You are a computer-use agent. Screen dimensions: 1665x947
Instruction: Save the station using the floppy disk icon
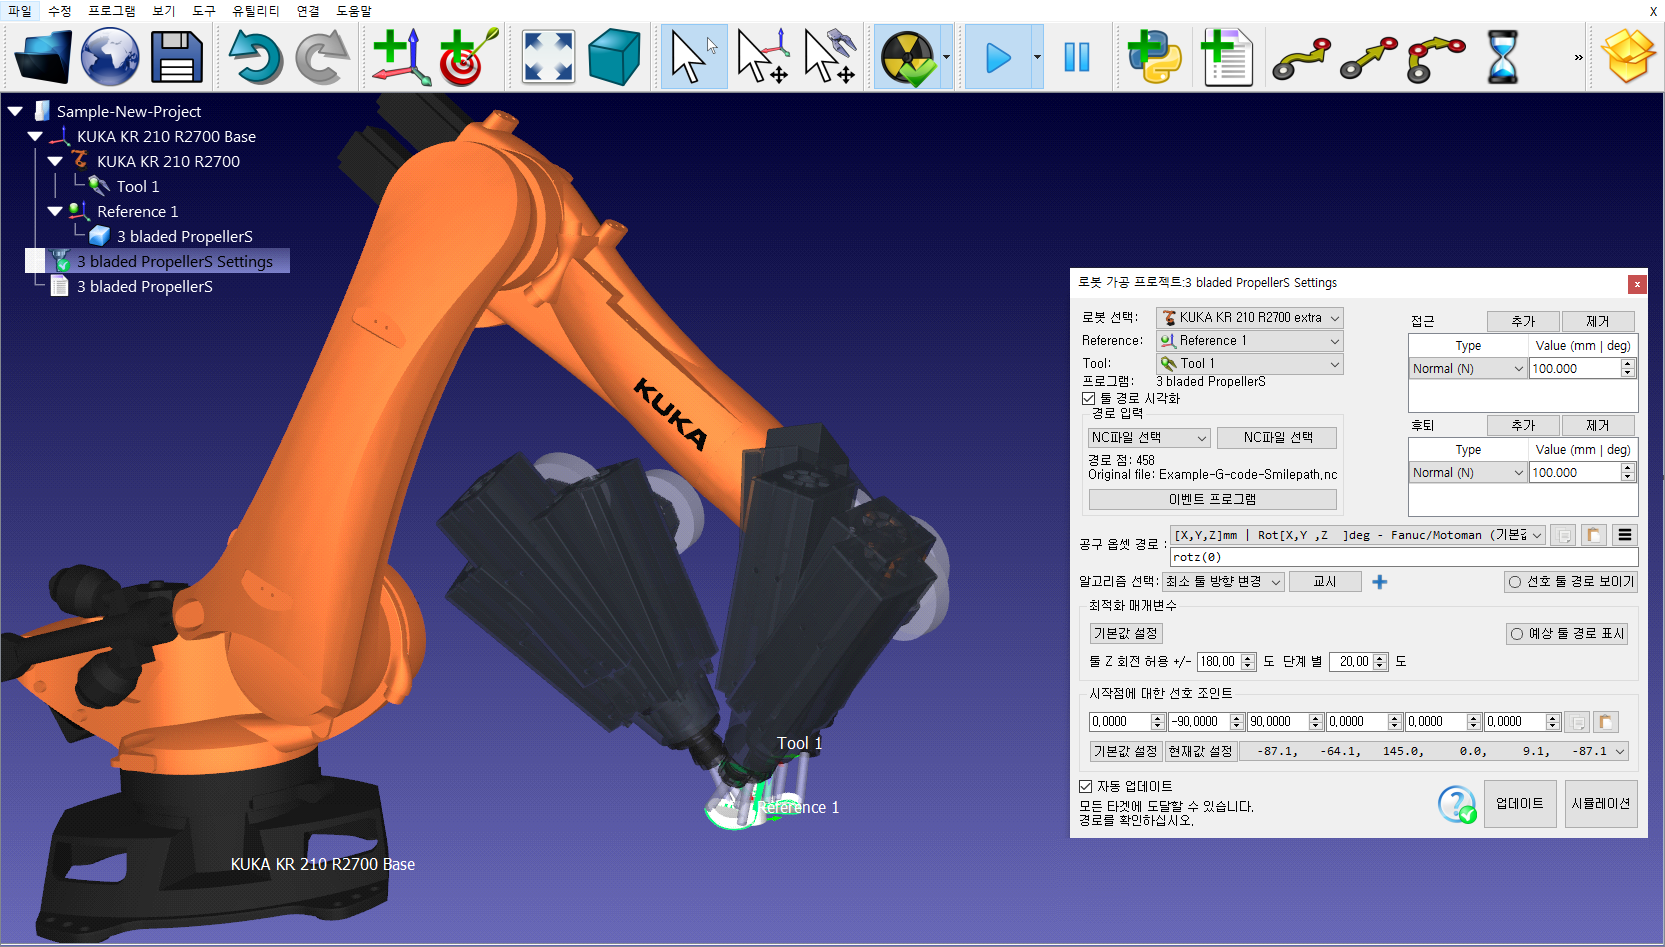tap(177, 57)
